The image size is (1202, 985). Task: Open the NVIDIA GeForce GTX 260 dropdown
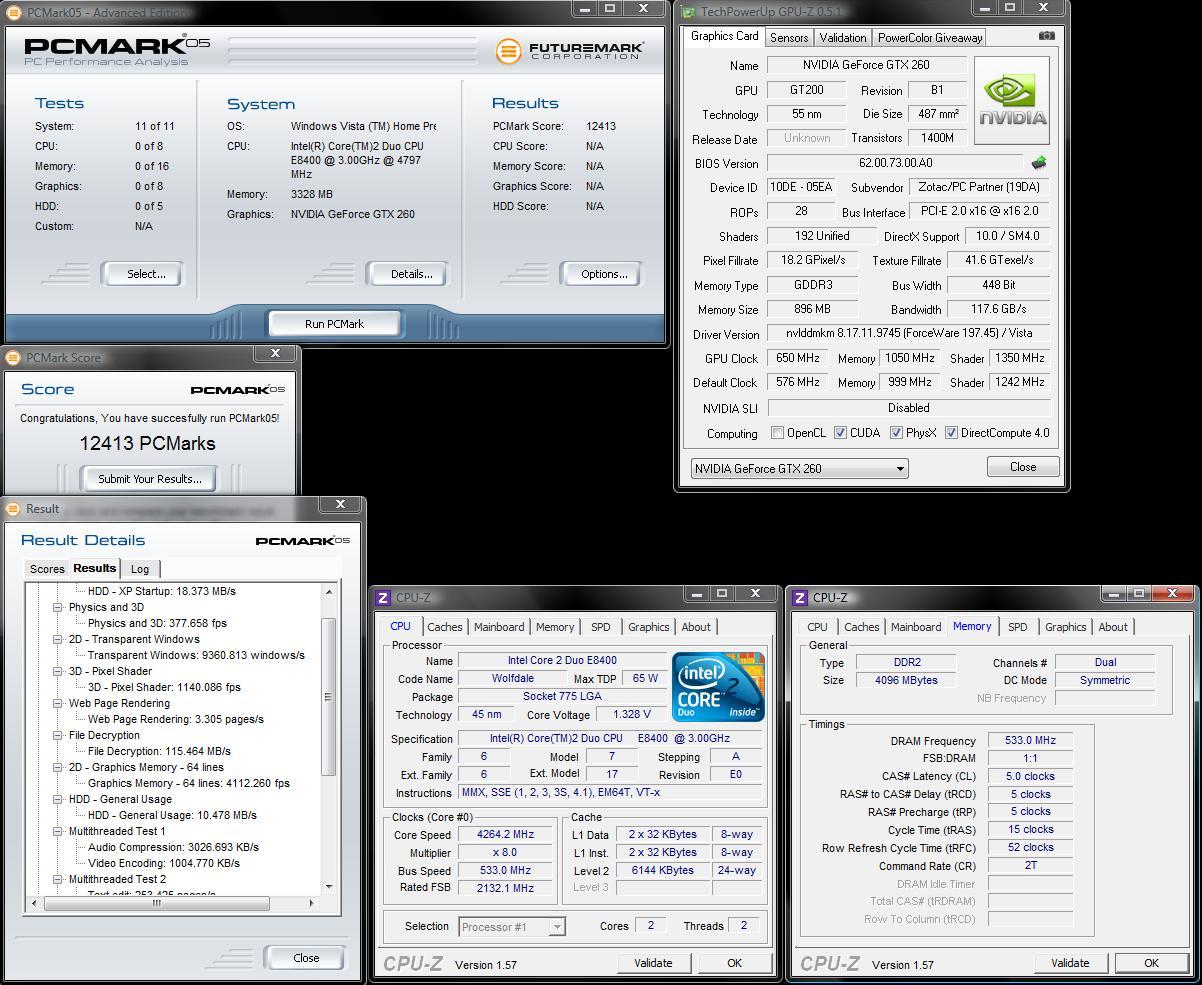pyautogui.click(x=799, y=468)
